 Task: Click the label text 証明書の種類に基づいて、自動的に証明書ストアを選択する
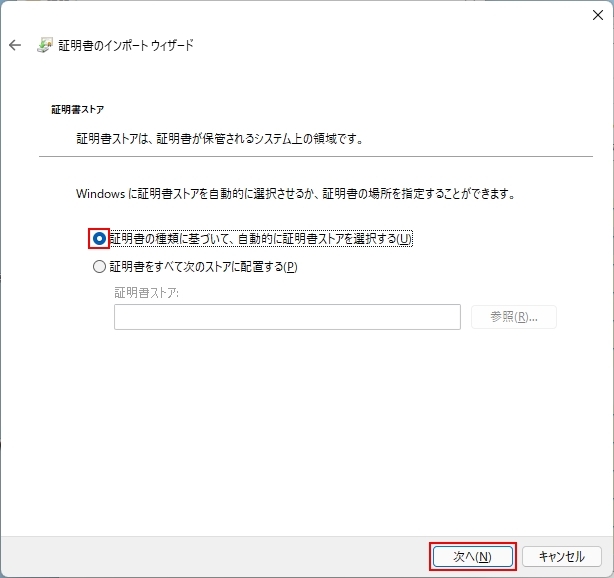(x=260, y=239)
